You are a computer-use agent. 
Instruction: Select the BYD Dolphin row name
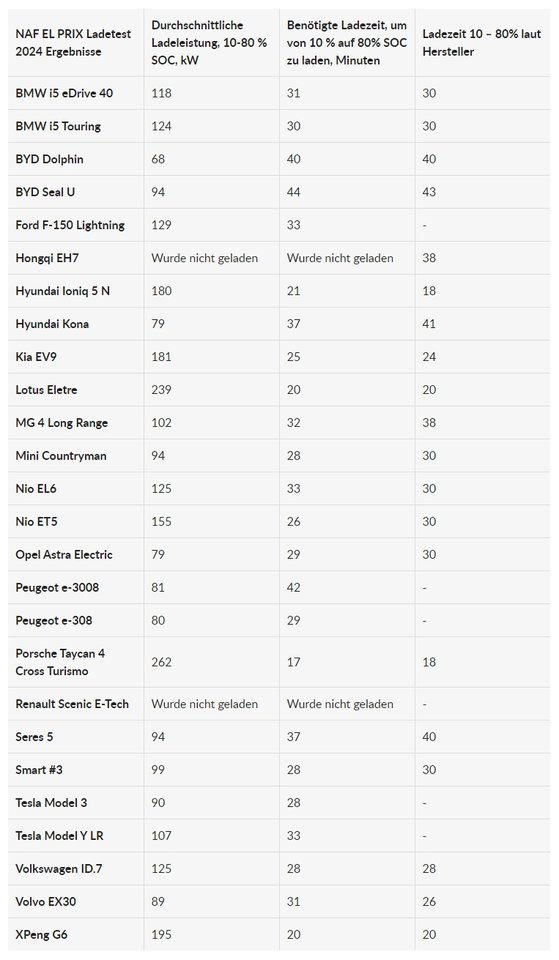(x=50, y=159)
